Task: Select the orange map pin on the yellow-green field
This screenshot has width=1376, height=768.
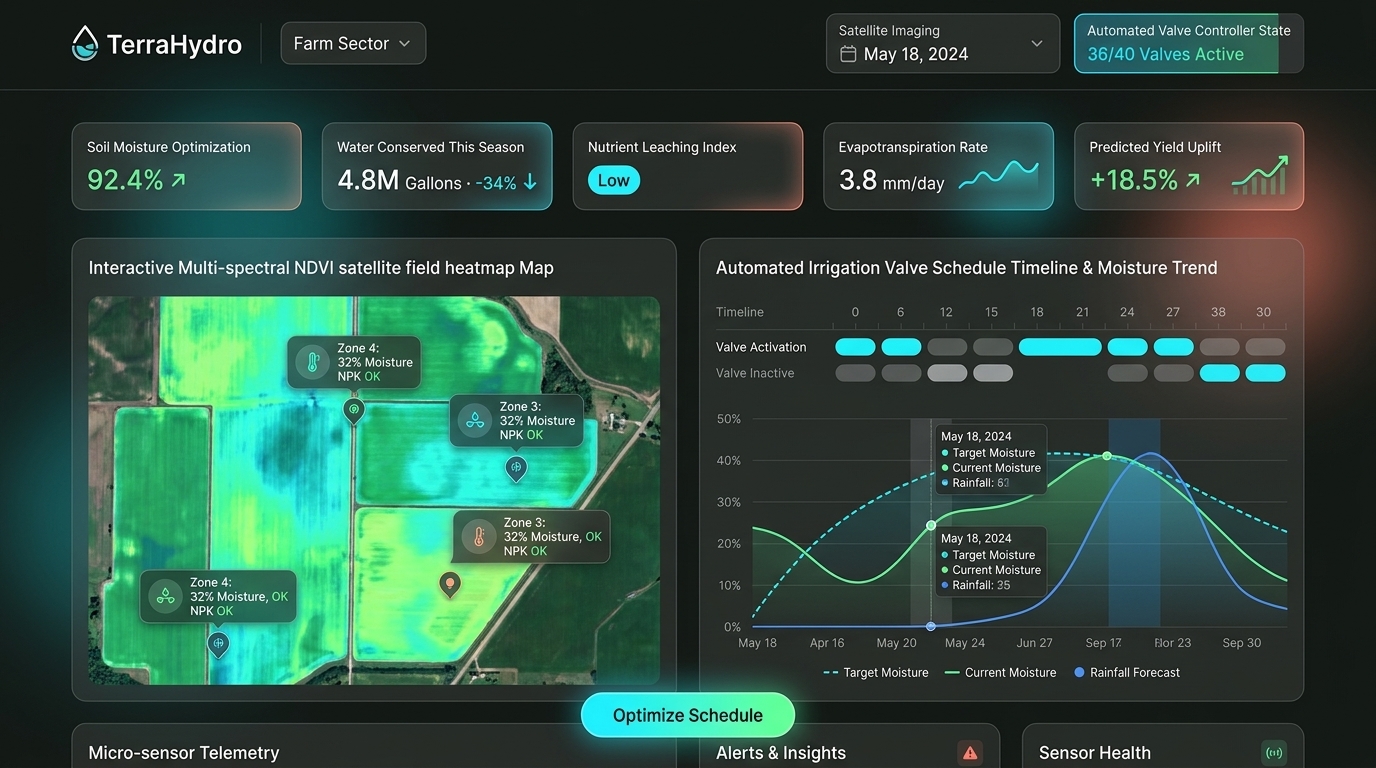Action: pyautogui.click(x=450, y=584)
